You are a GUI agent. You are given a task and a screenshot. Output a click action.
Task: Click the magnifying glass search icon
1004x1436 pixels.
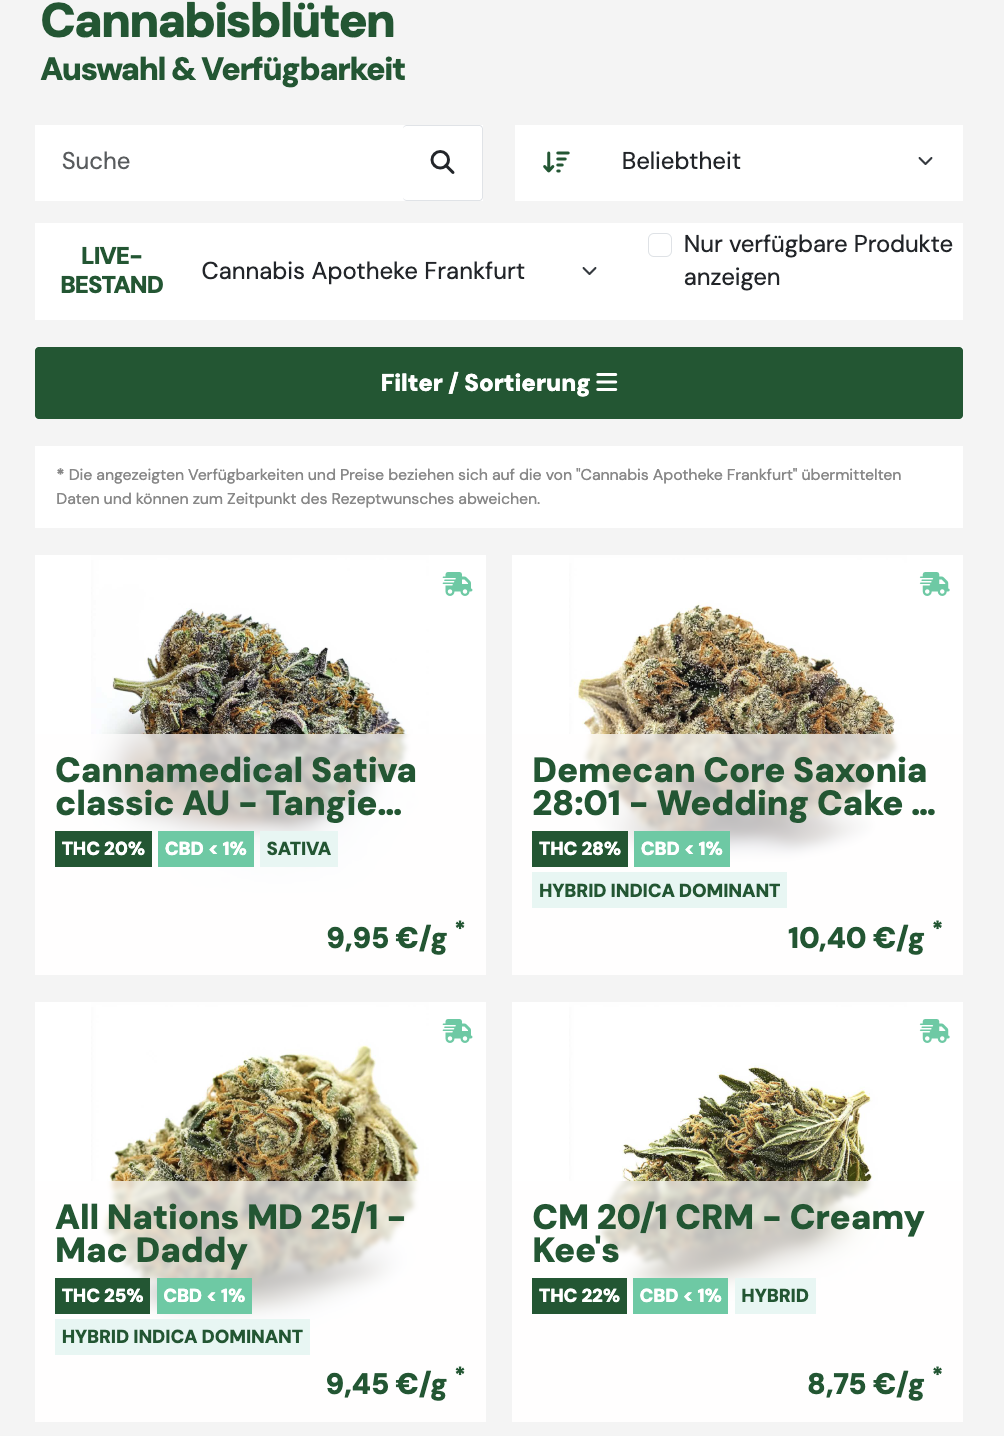coord(442,162)
